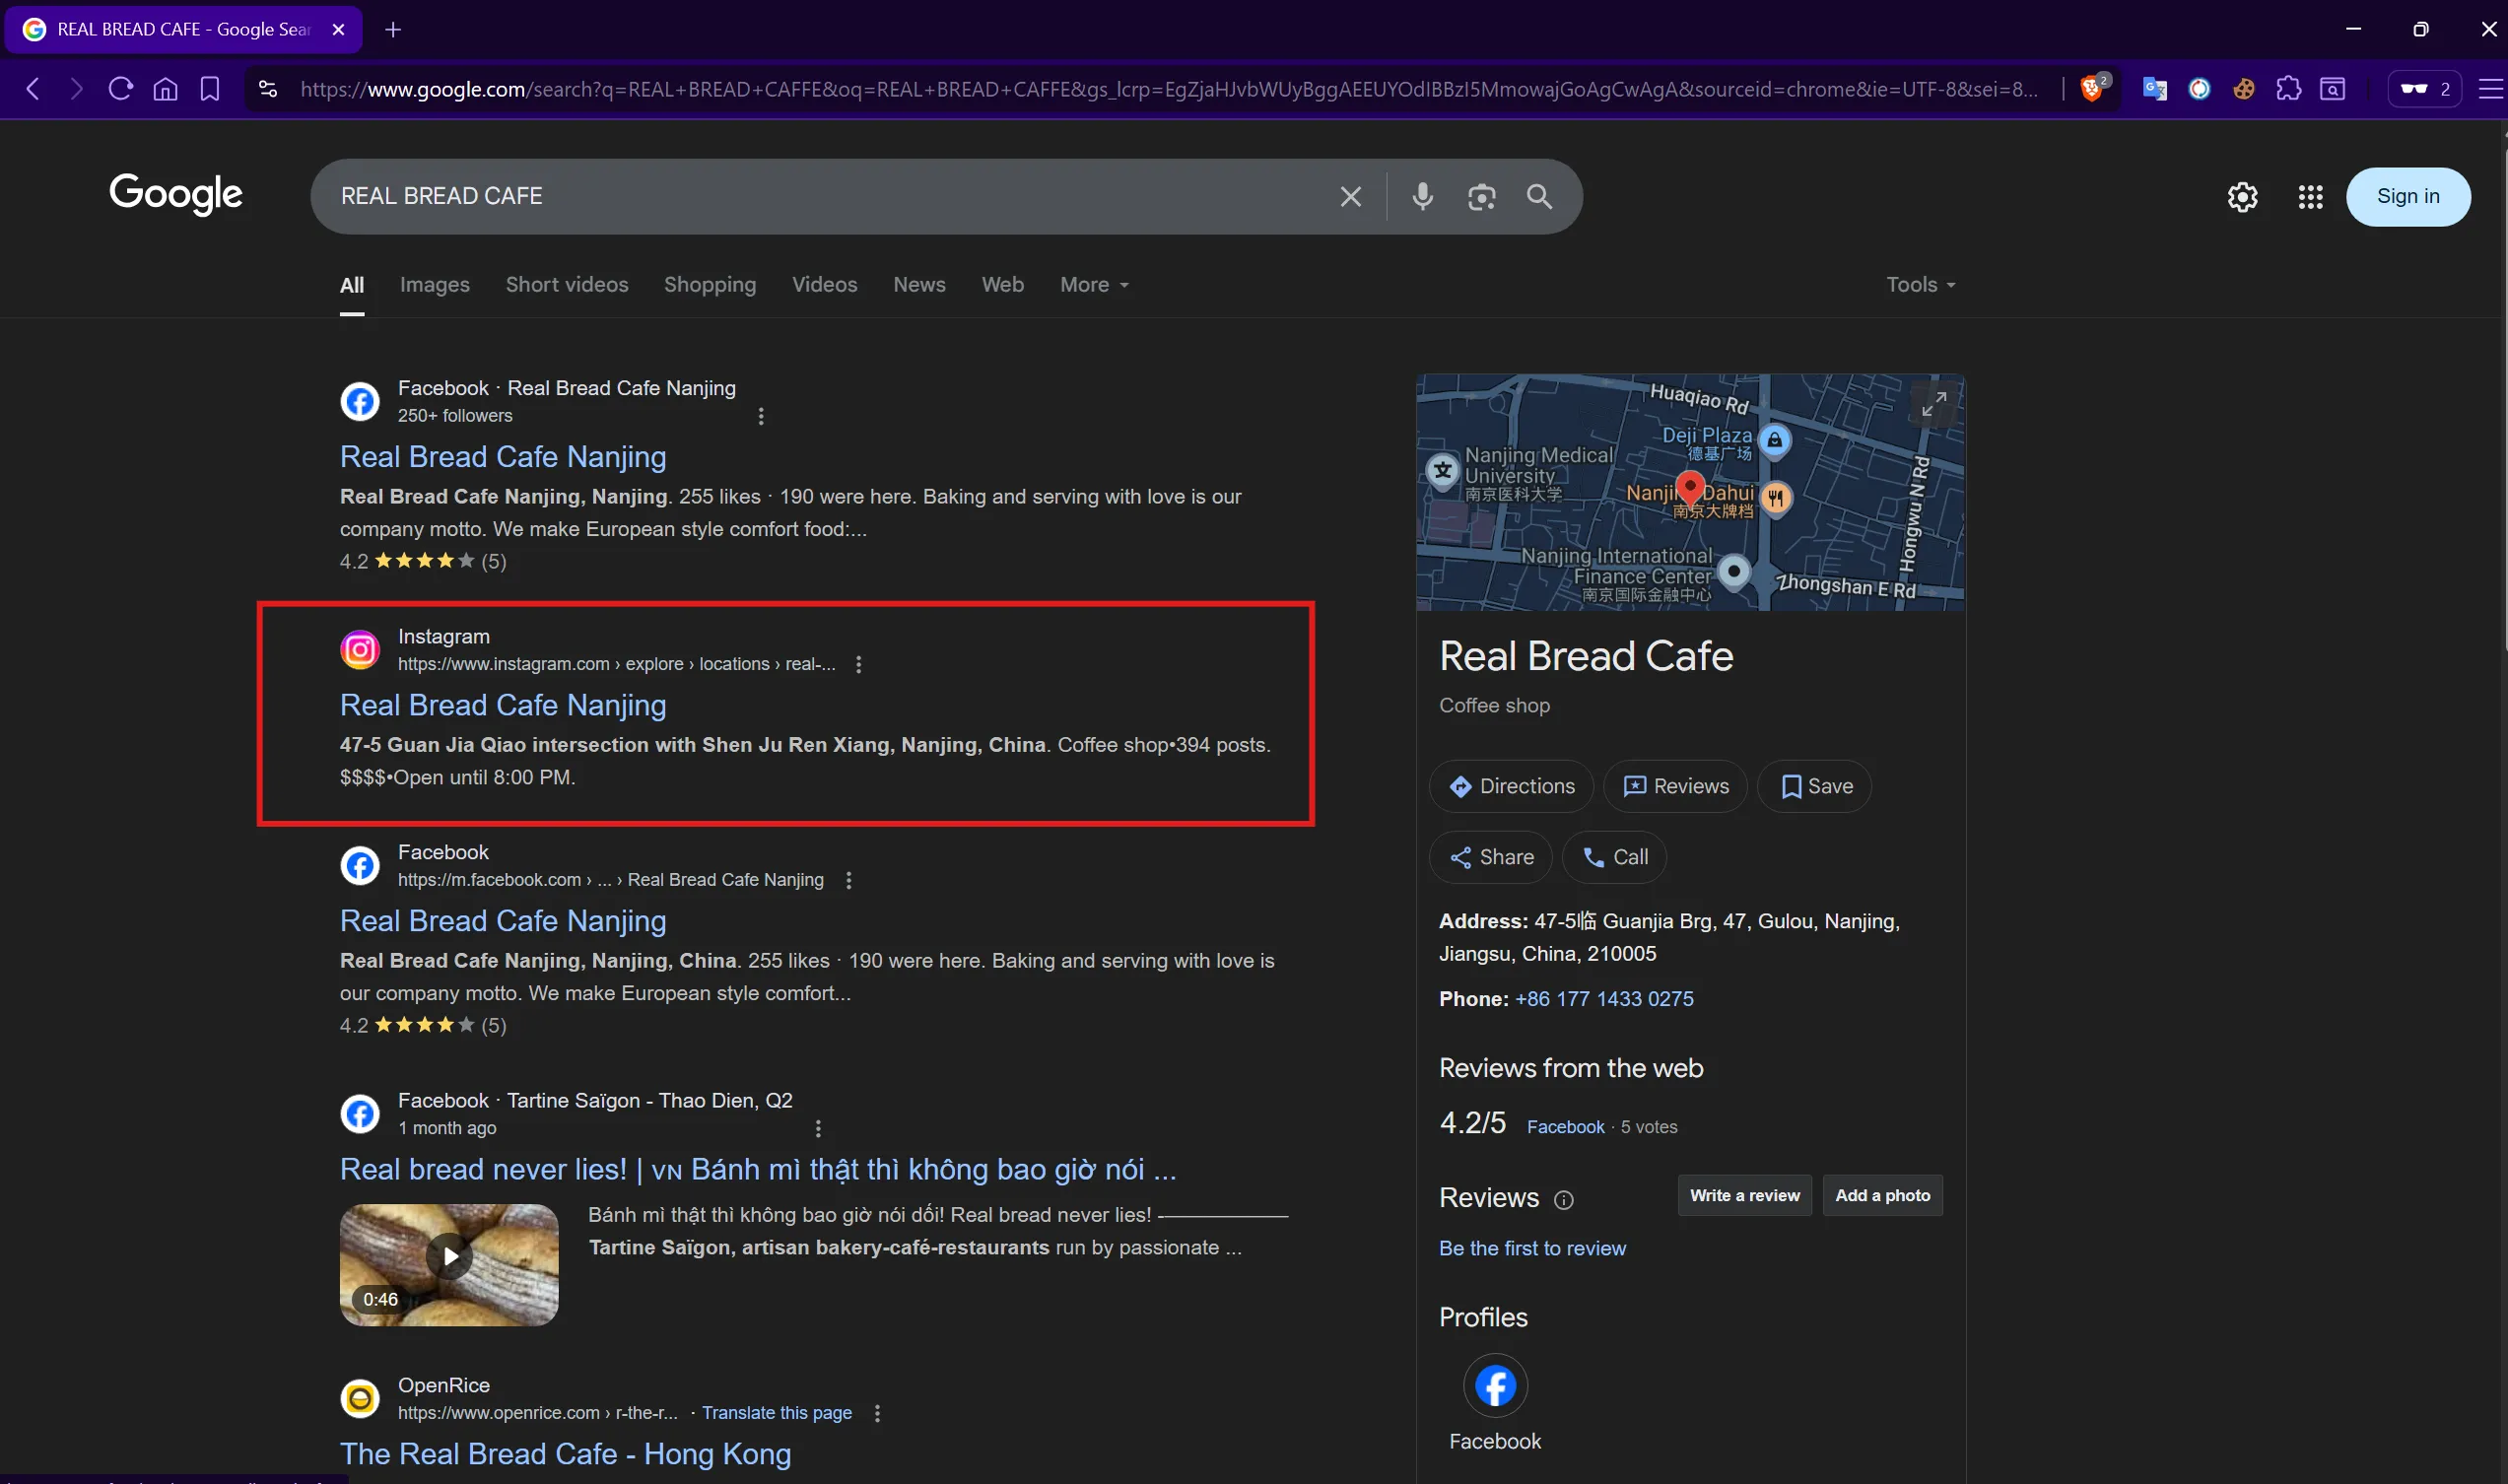
Task: Open Be the first to review link
Action: tap(1532, 1248)
